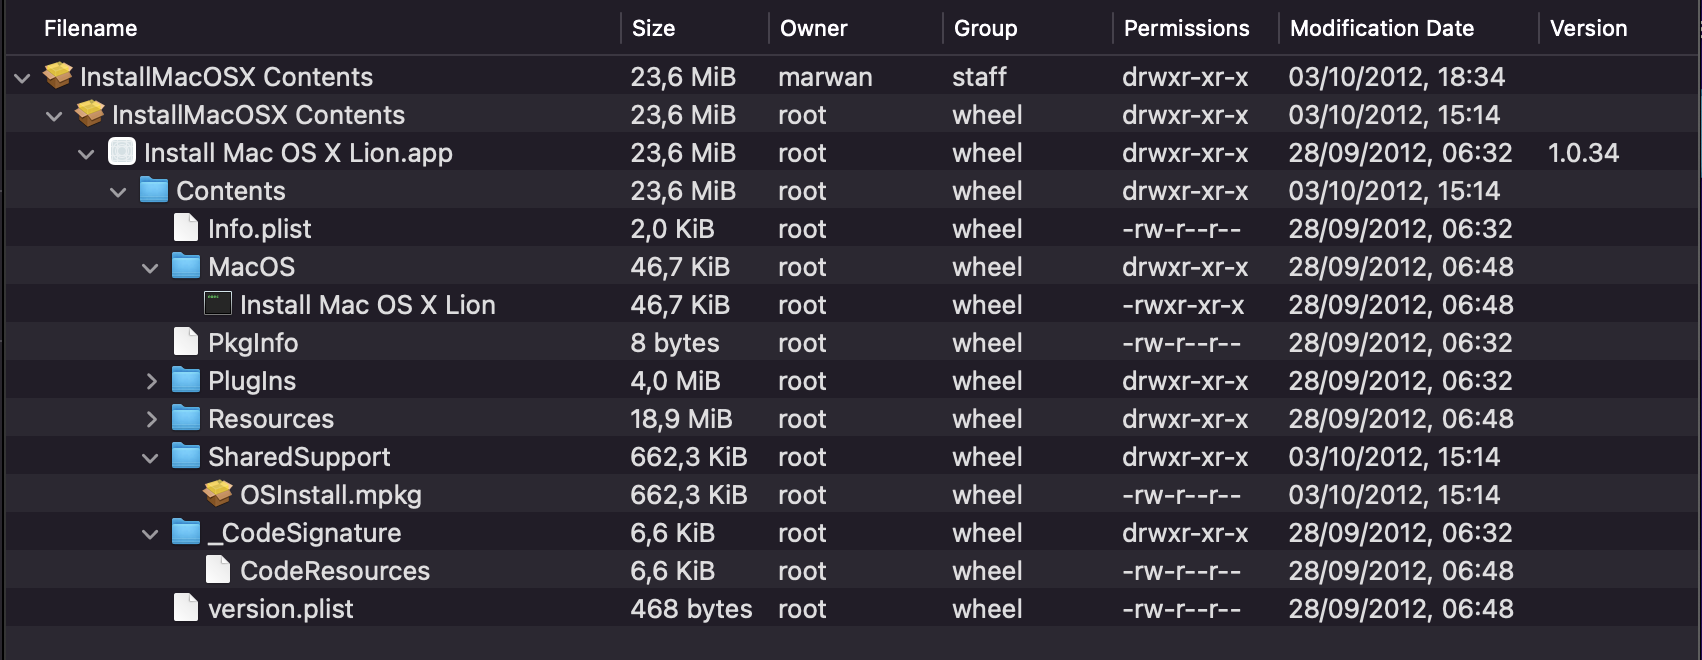The width and height of the screenshot is (1702, 660).
Task: Expand the Resources folder
Action: coord(151,419)
